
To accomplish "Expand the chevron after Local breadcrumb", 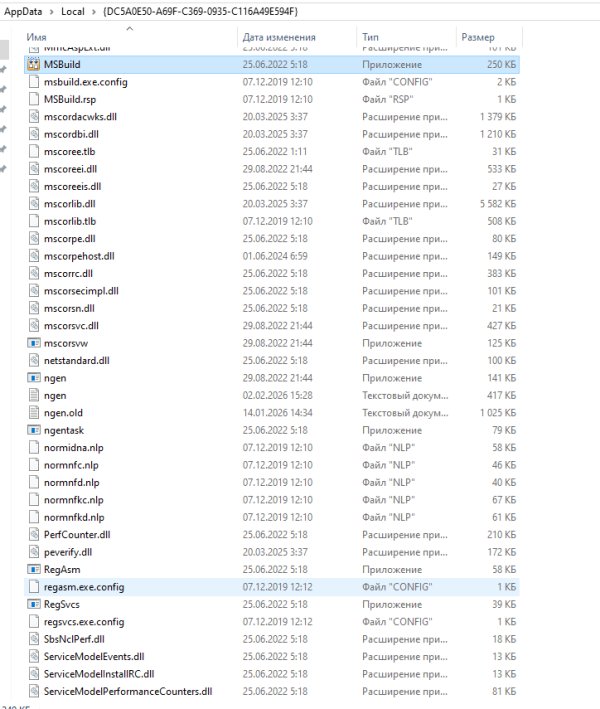I will click(94, 12).
